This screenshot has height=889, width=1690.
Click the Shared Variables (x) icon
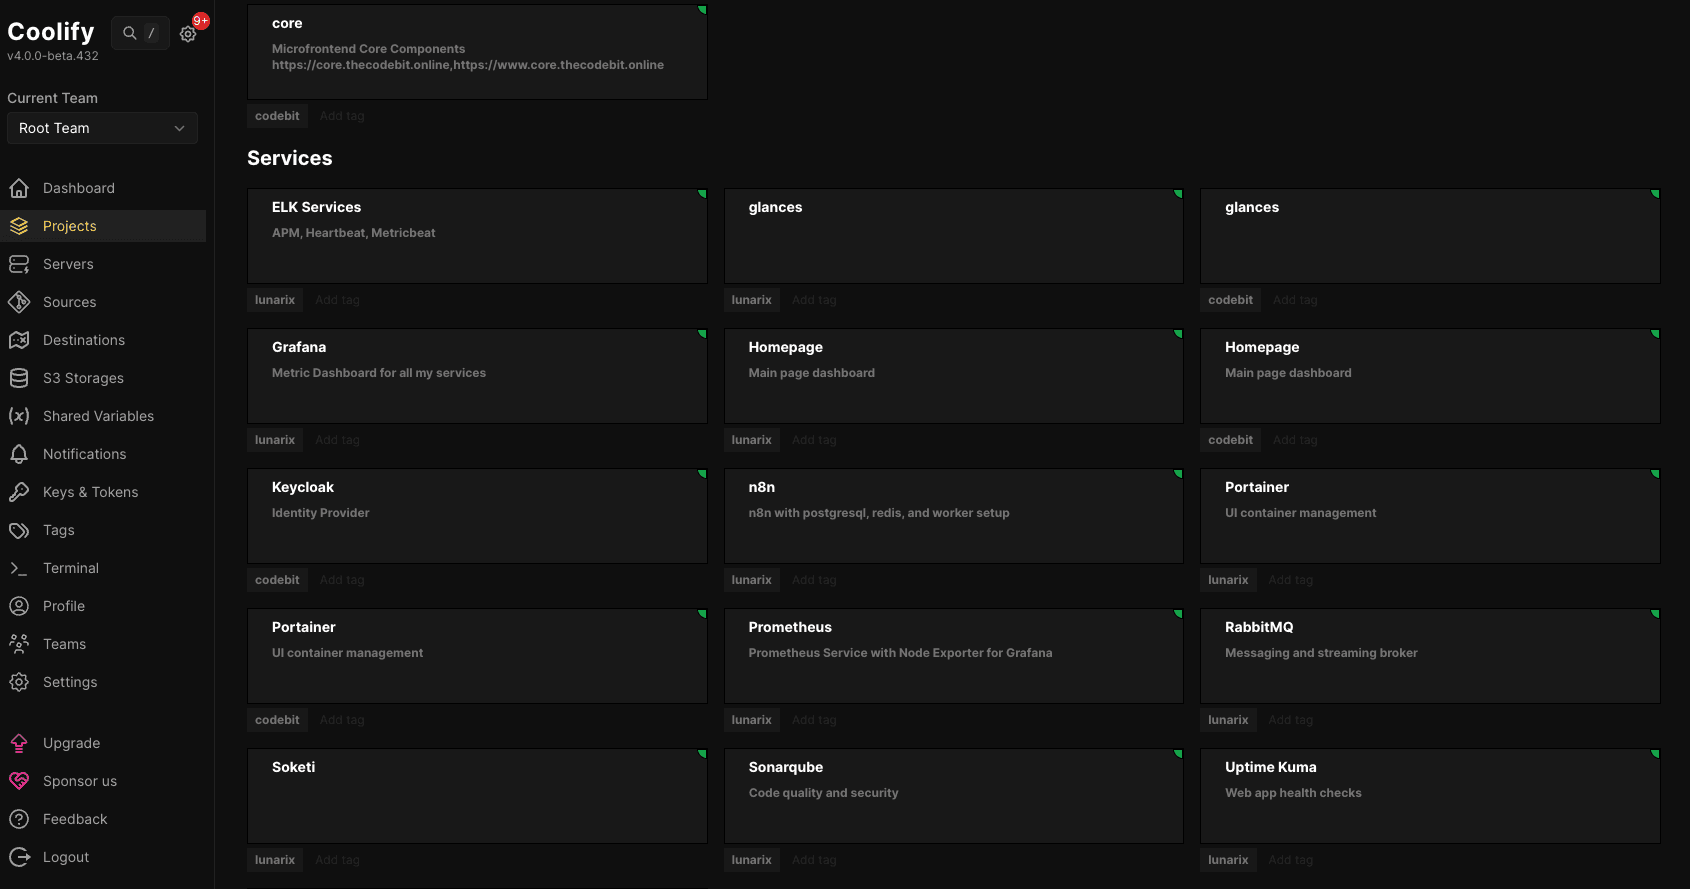coord(19,416)
